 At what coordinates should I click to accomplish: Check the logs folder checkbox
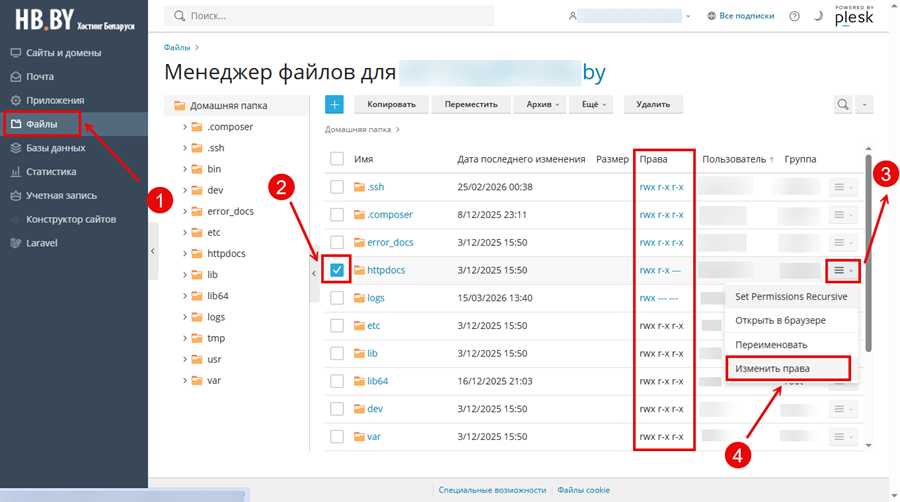337,298
